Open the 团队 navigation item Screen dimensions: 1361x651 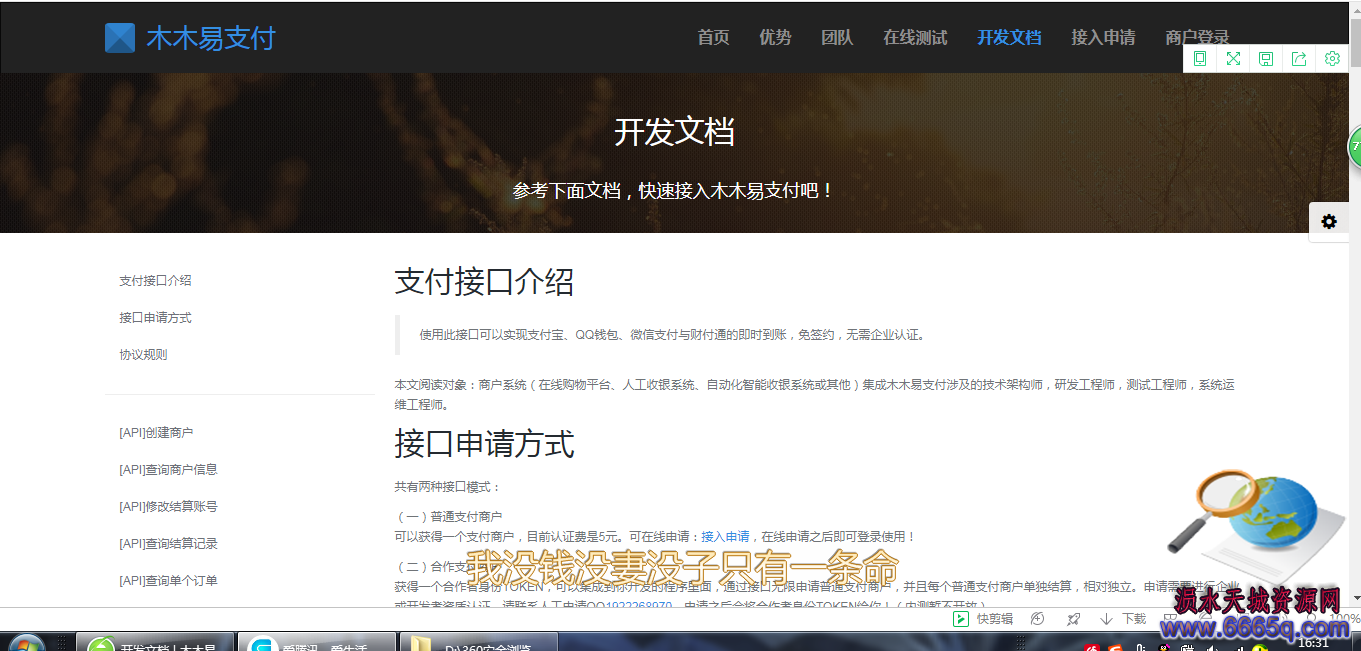point(837,38)
